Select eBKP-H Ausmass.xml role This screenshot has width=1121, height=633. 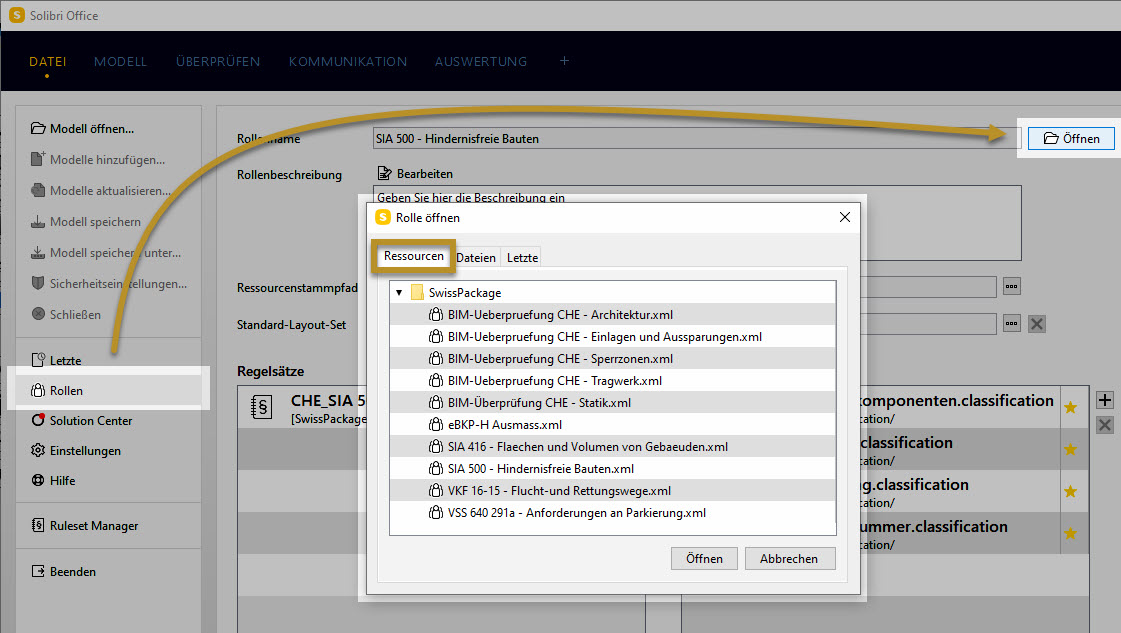(613, 425)
